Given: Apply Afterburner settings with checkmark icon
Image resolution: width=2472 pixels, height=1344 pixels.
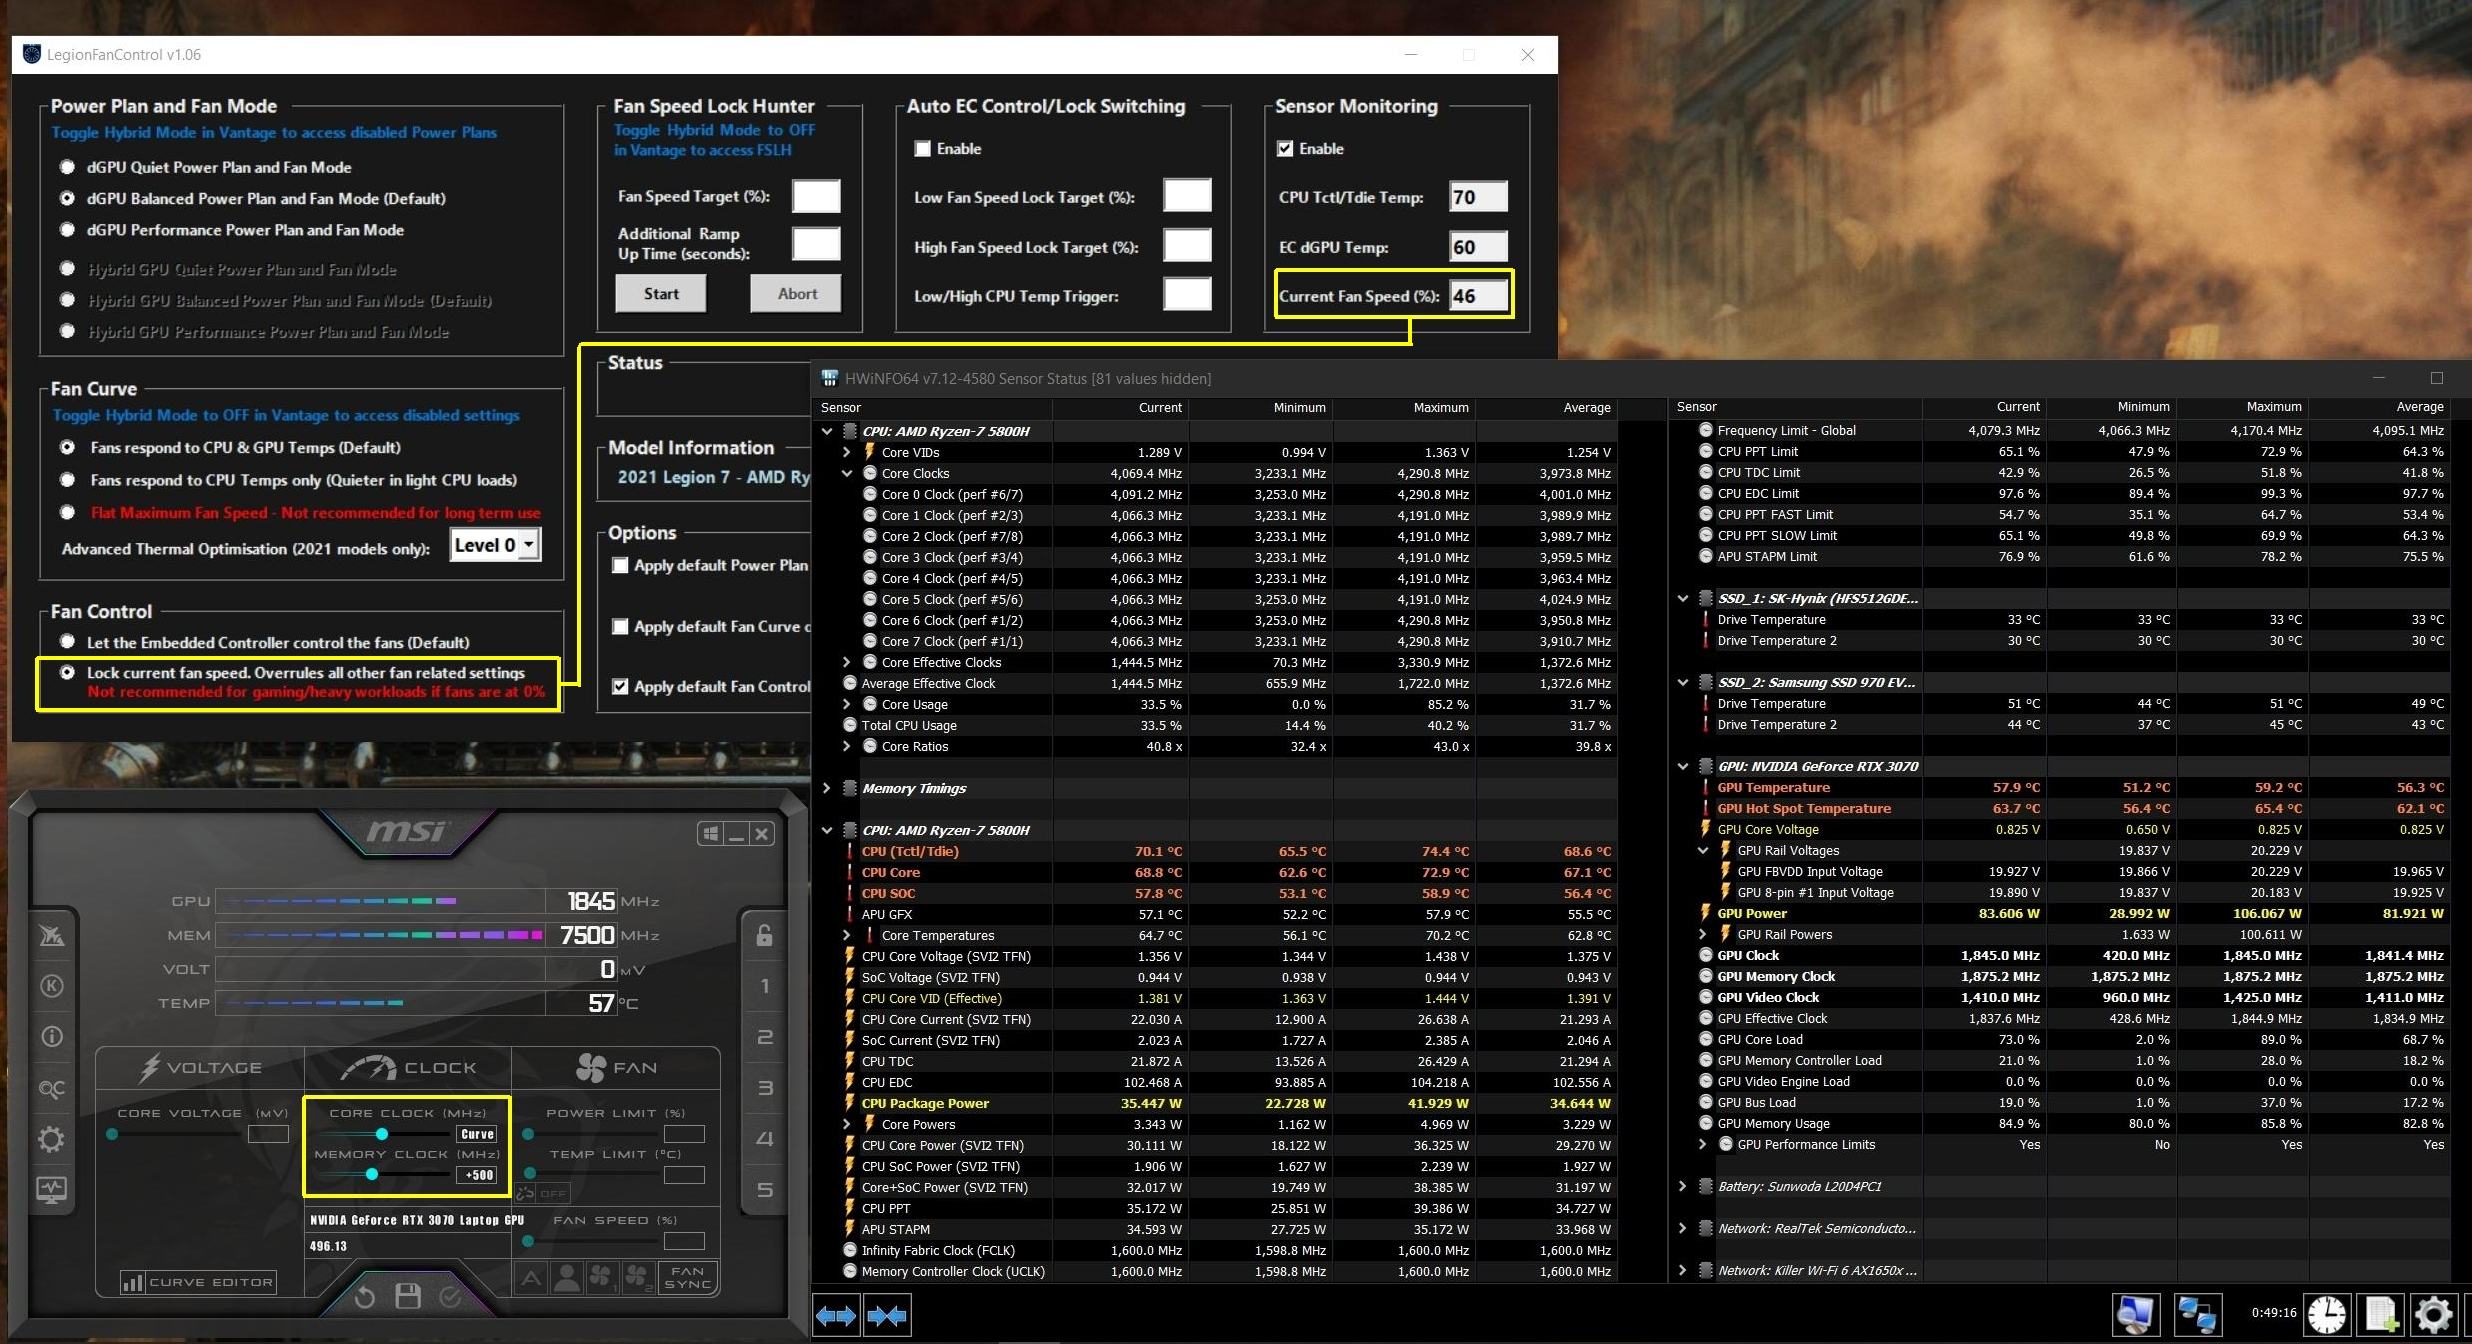Looking at the screenshot, I should click(451, 1297).
